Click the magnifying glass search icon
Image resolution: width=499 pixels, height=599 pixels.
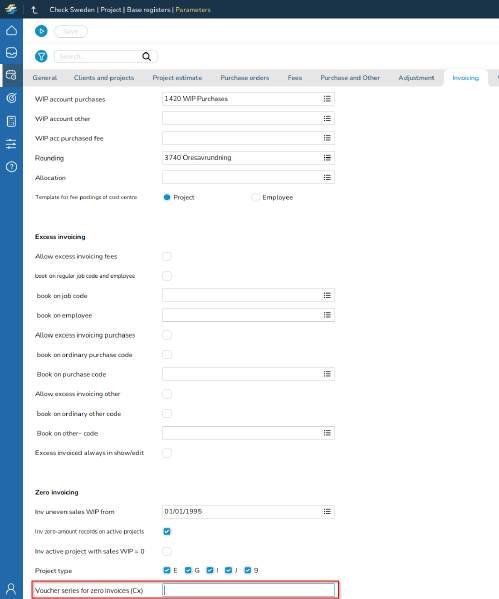(x=147, y=57)
